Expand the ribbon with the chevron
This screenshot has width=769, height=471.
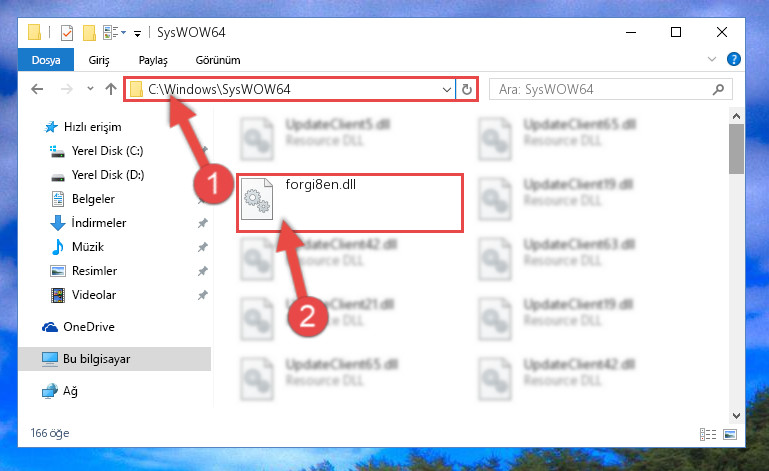(x=712, y=59)
